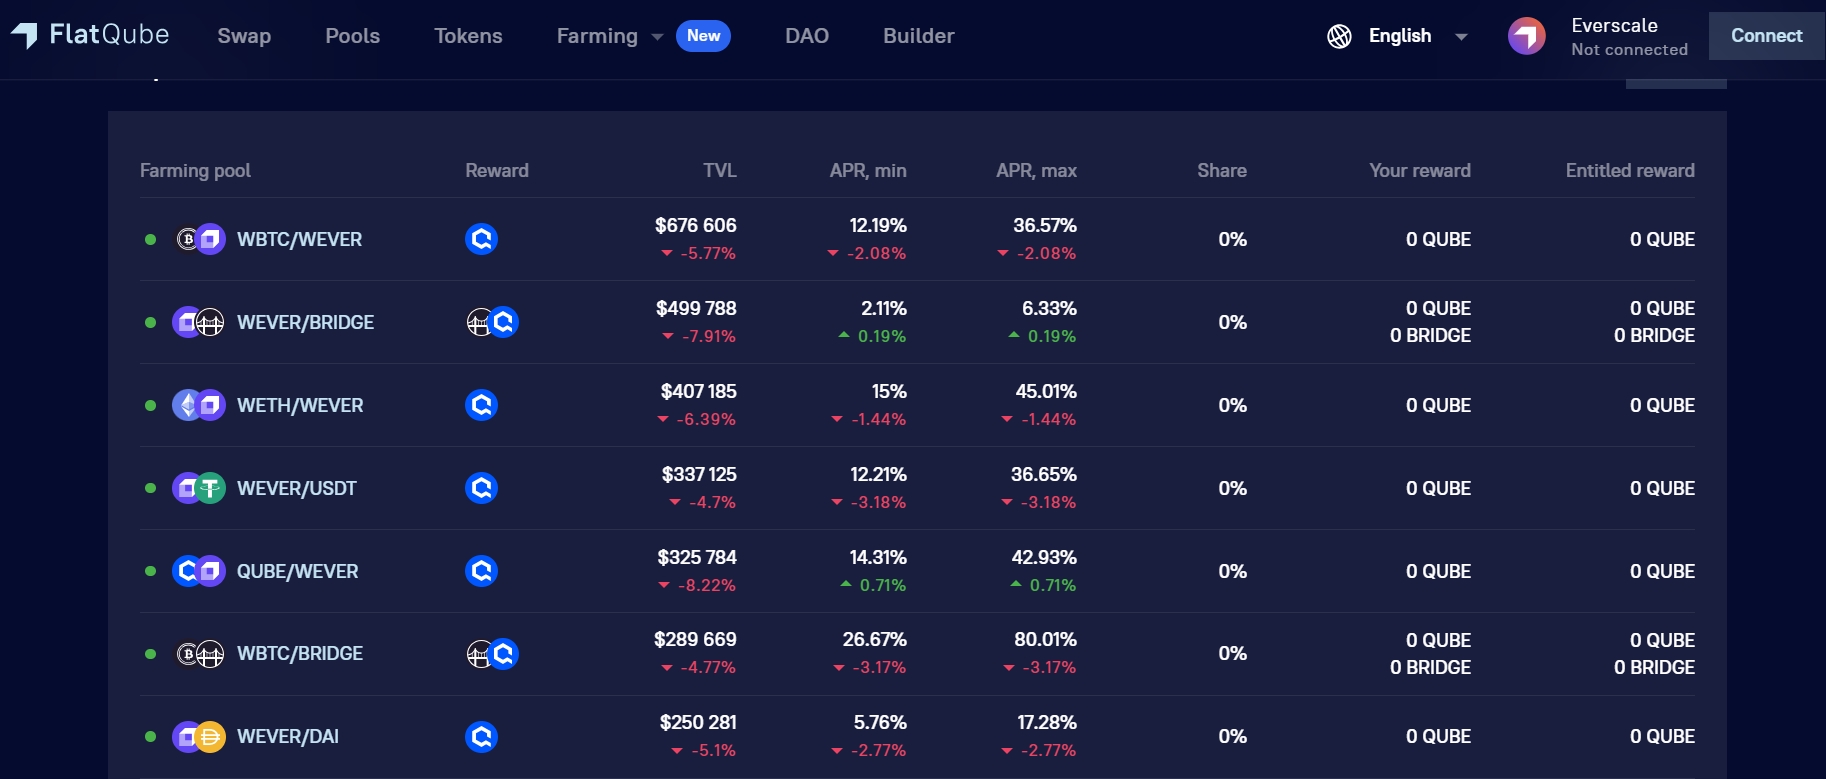Click the globe language icon
This screenshot has height=779, width=1826.
coord(1339,36)
